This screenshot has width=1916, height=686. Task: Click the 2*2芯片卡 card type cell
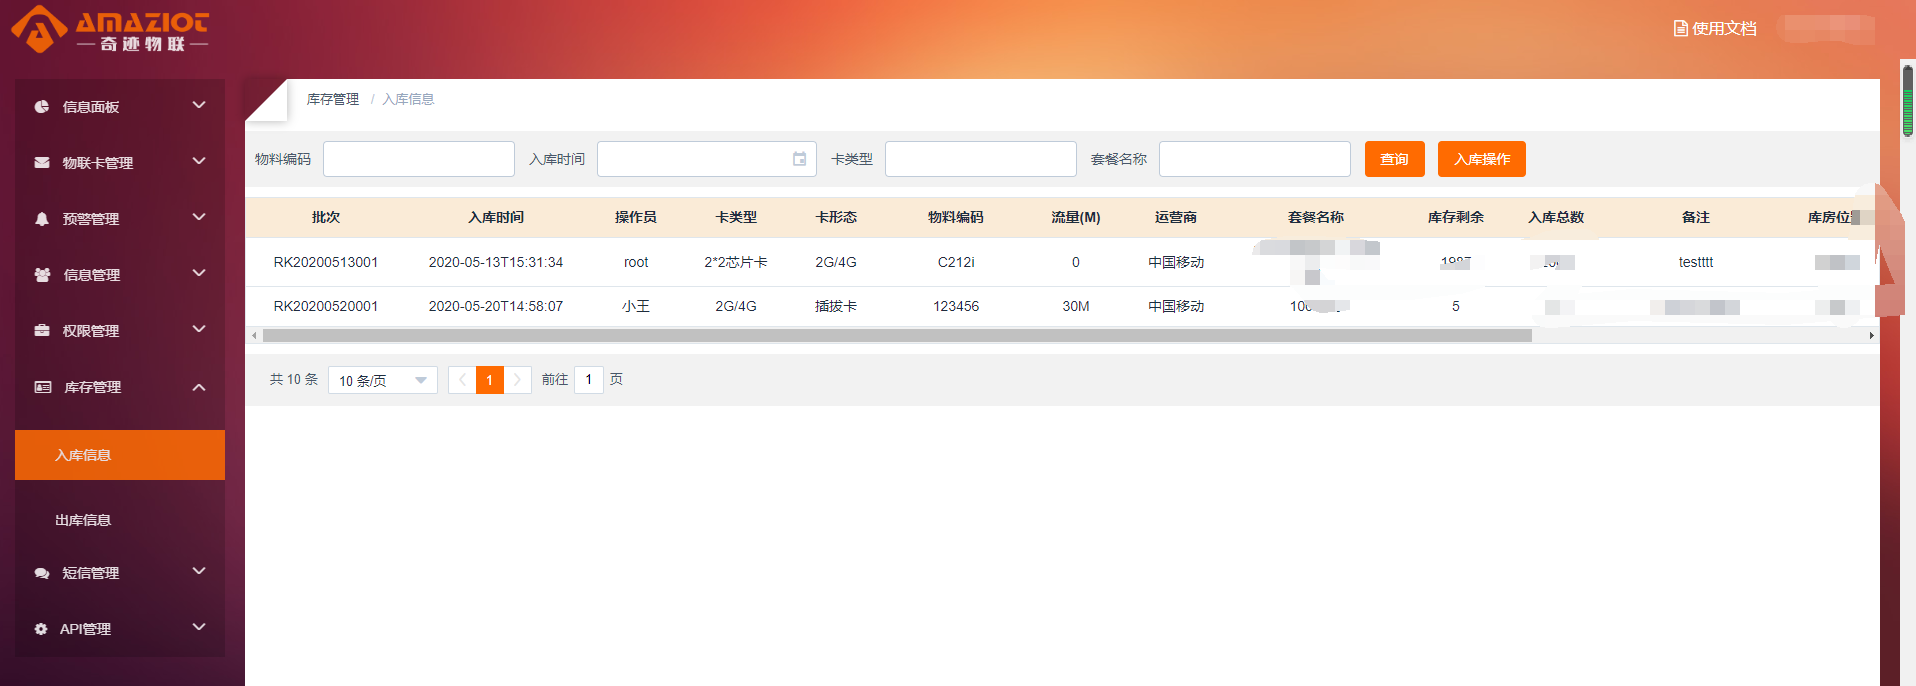pos(736,262)
